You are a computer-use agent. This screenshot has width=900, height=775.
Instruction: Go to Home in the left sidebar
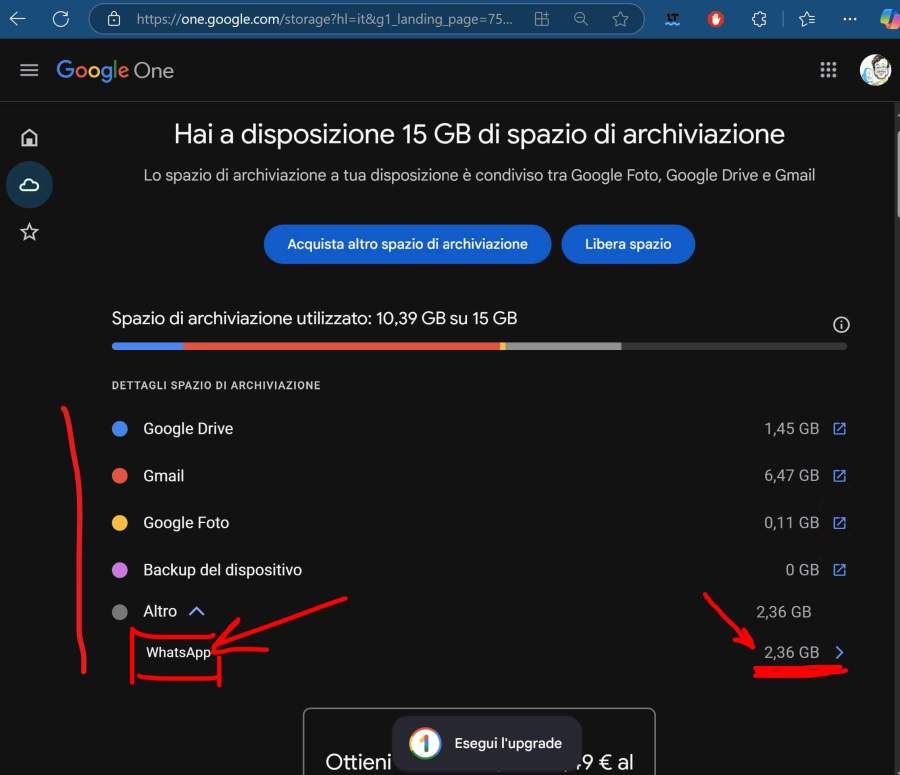[29, 138]
